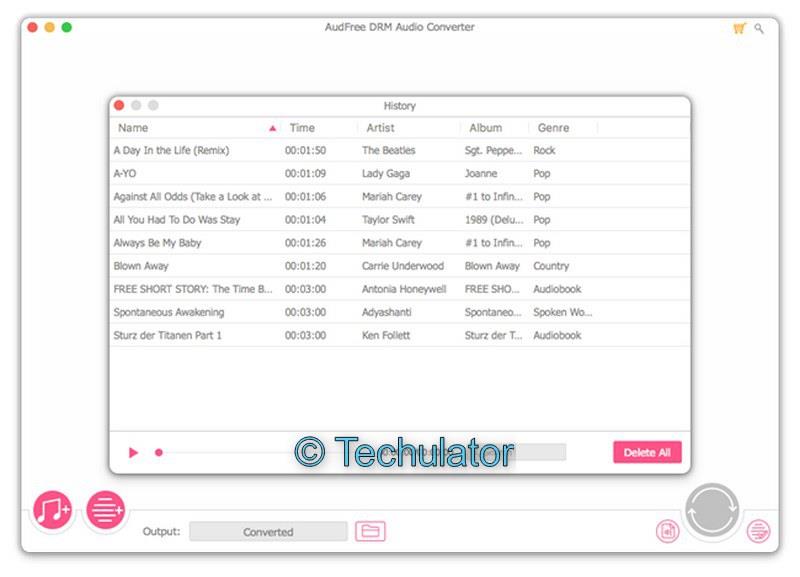The width and height of the screenshot is (800, 577).
Task: Click artist 'Antonia Honeywell' cell
Action: pos(404,289)
